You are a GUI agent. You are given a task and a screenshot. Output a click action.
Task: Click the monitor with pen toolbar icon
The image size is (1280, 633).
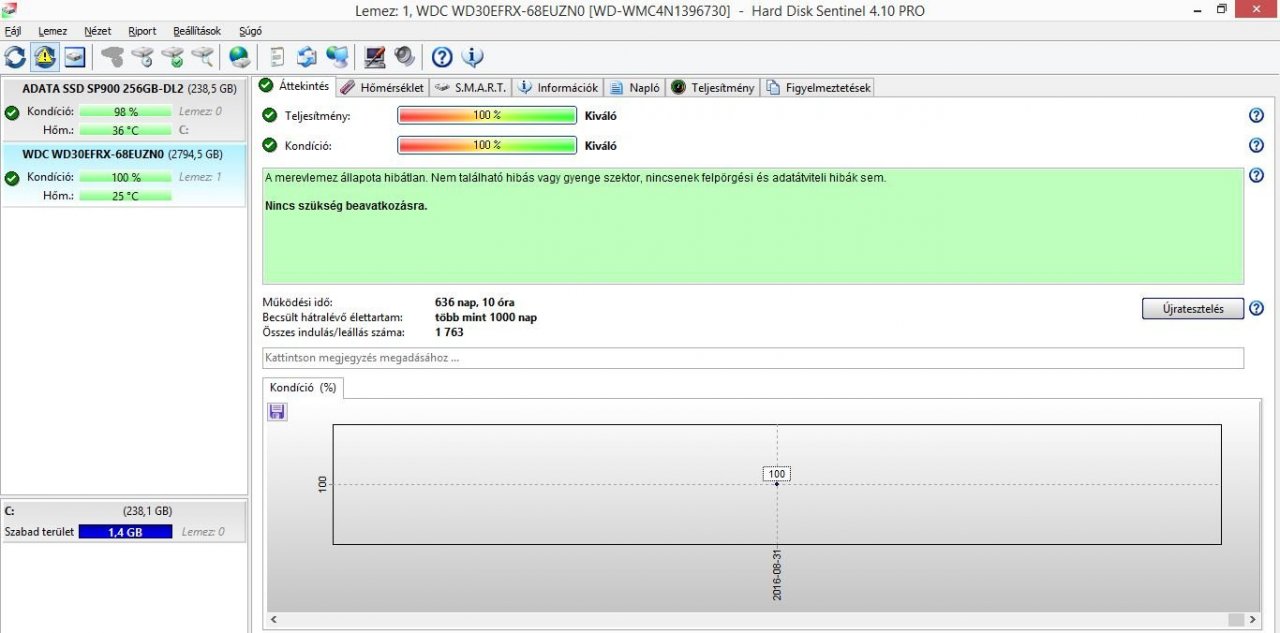click(x=374, y=57)
